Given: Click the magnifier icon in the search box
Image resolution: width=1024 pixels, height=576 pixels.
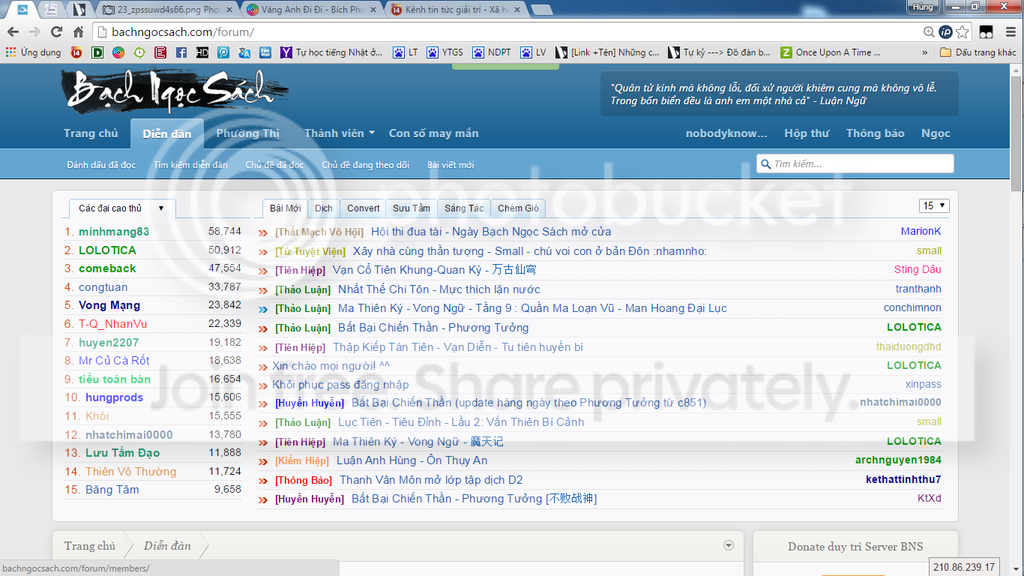Looking at the screenshot, I should [765, 164].
